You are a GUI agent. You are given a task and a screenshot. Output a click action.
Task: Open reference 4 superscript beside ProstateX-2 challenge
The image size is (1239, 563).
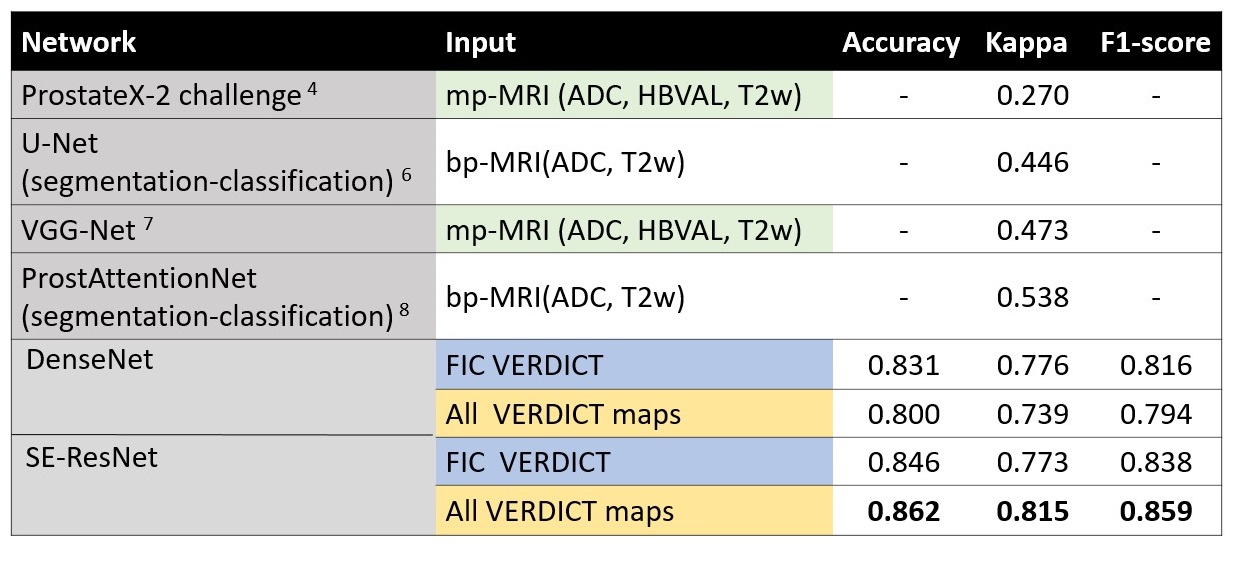[x=311, y=89]
